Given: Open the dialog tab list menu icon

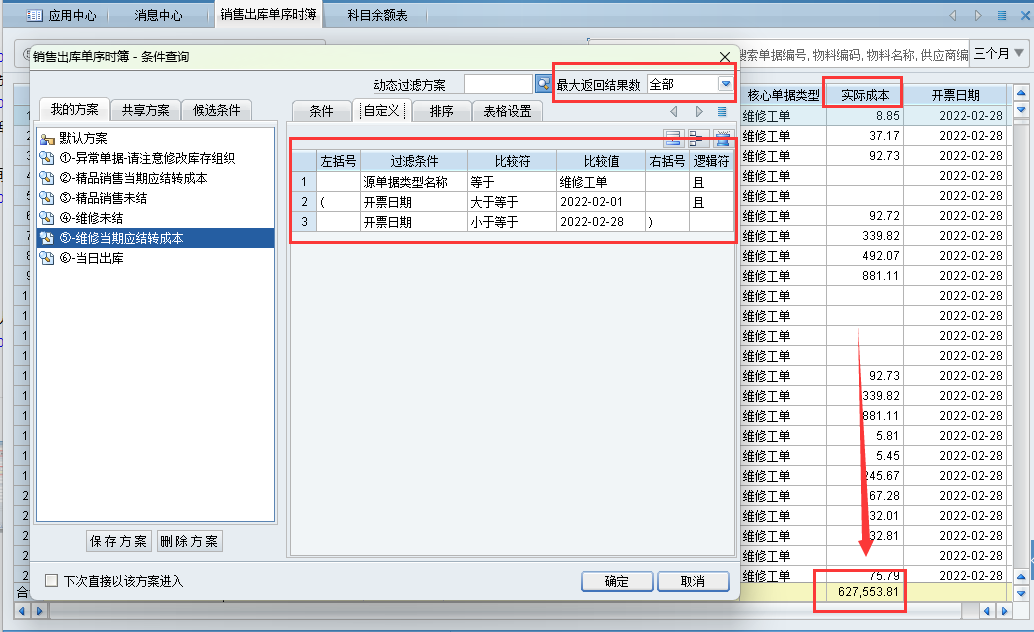Looking at the screenshot, I should click(722, 111).
